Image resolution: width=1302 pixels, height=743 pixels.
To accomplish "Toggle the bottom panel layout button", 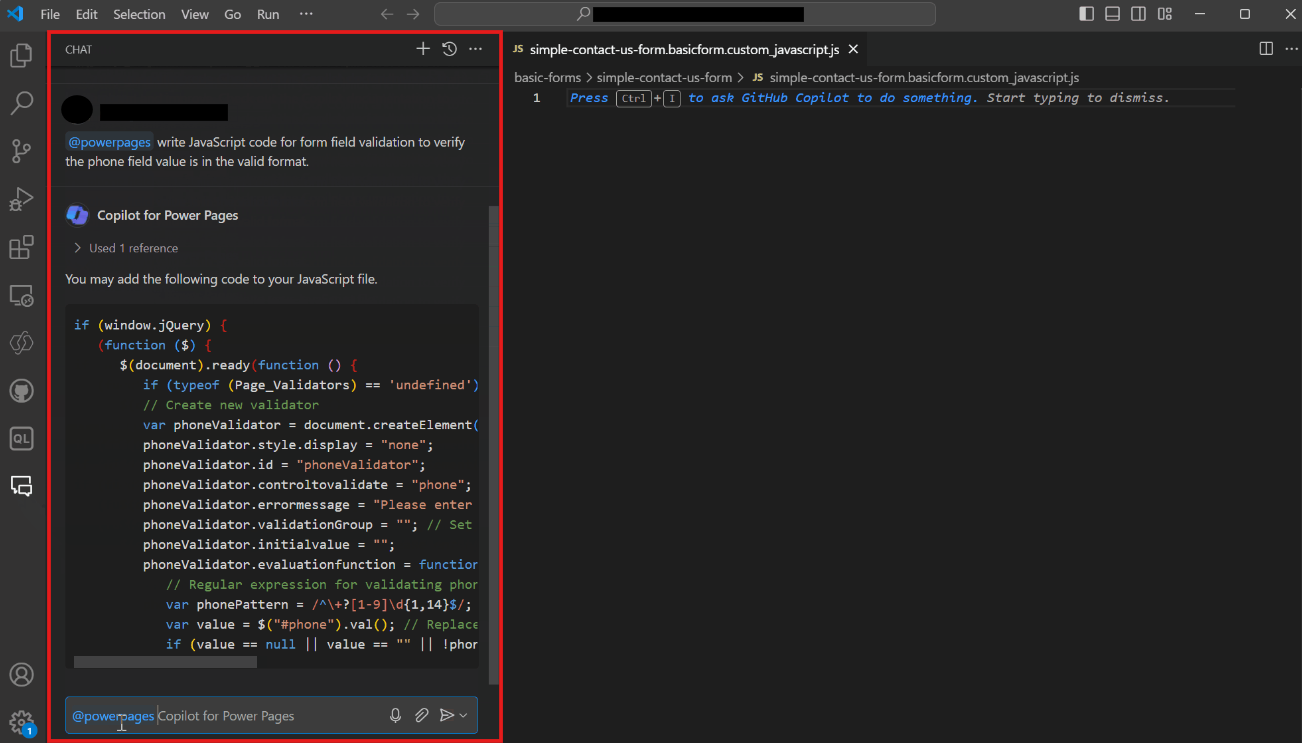I will click(1113, 14).
